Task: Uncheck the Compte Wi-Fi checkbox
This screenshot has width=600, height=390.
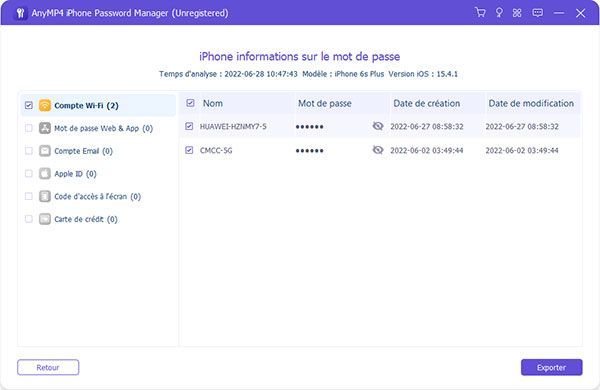Action: 29,105
